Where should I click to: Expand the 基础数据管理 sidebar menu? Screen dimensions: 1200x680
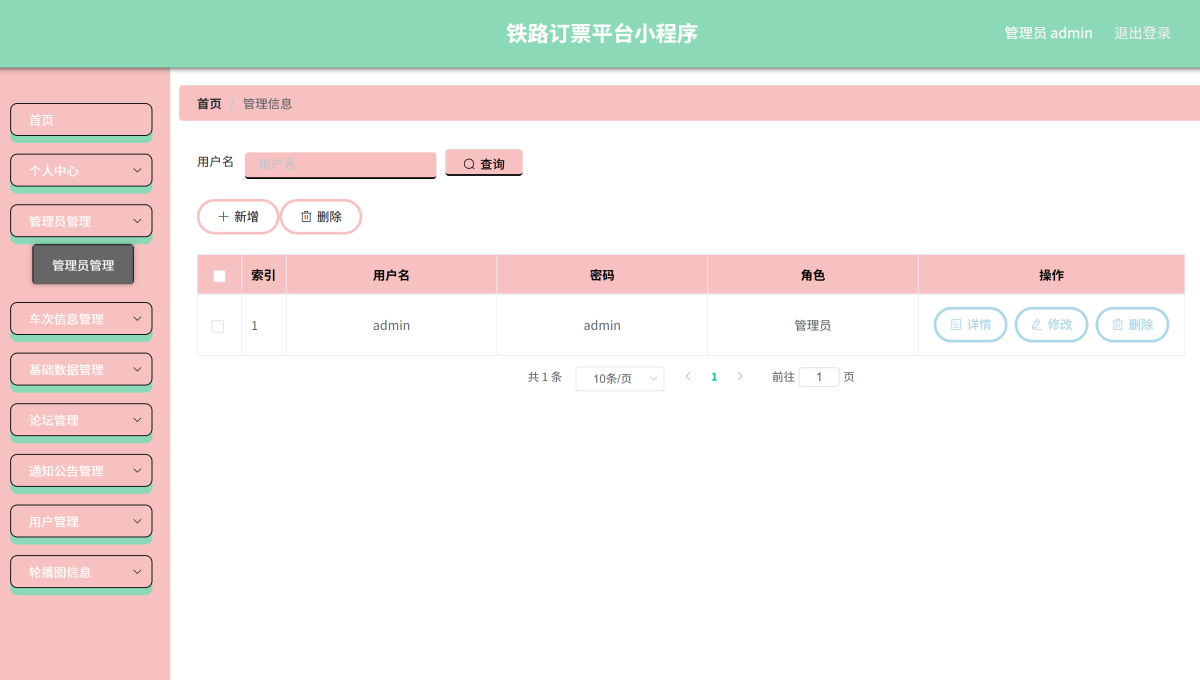point(81,370)
